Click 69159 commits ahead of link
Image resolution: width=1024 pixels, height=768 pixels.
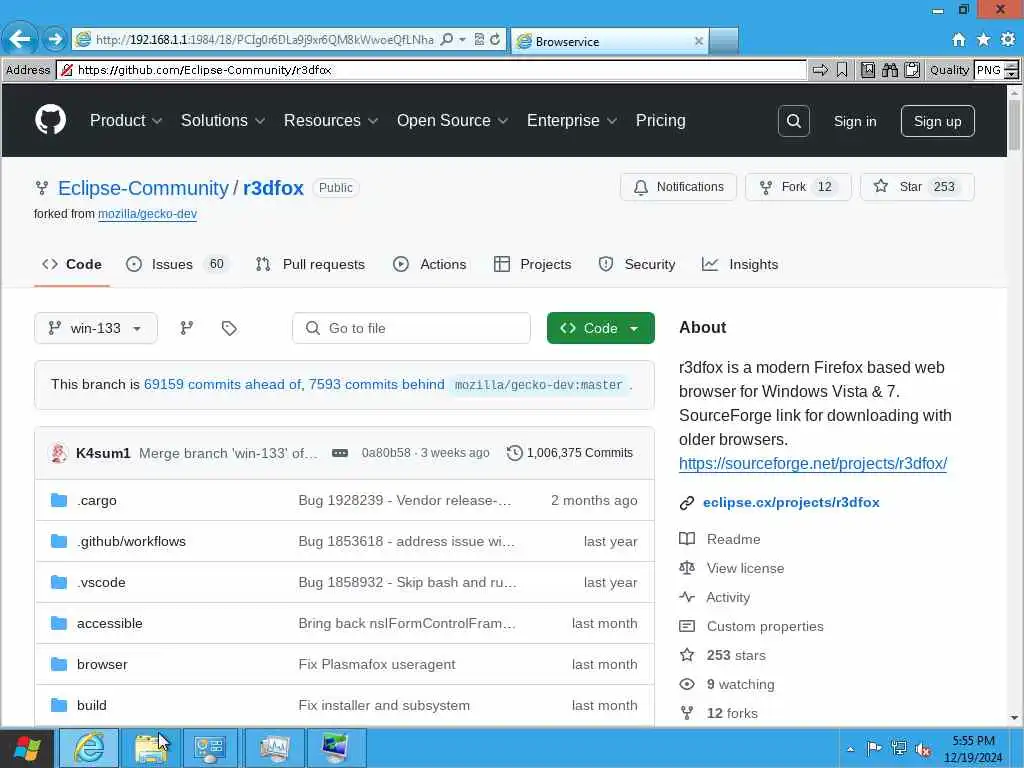tap(223, 384)
